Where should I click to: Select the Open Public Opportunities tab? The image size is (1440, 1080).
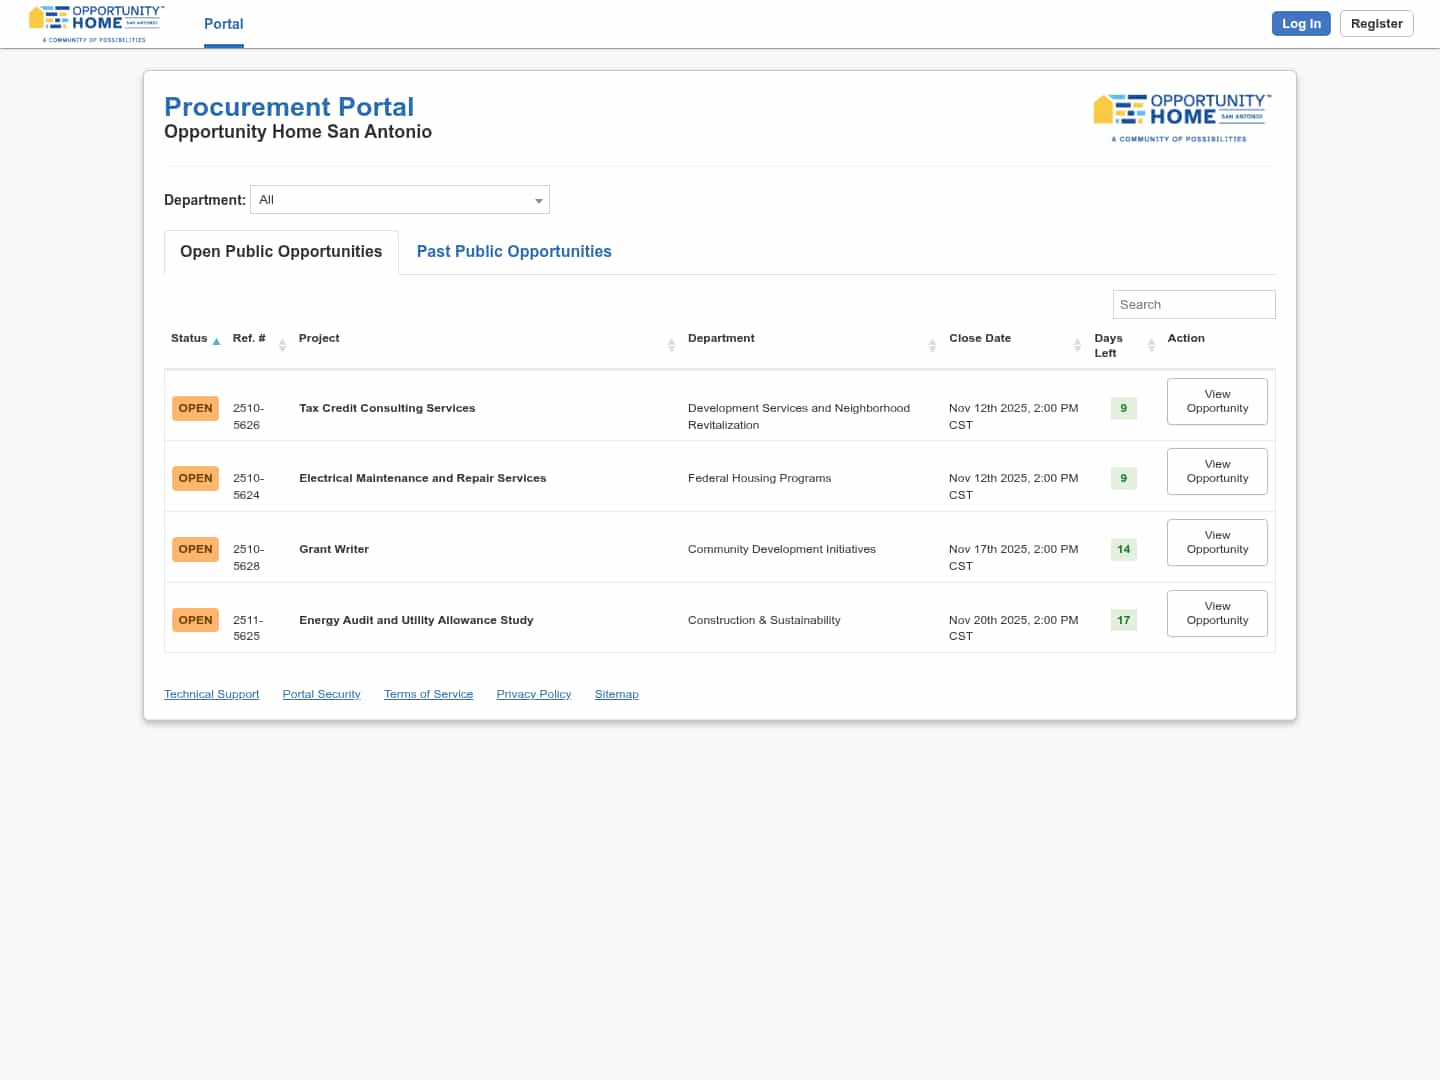281,252
